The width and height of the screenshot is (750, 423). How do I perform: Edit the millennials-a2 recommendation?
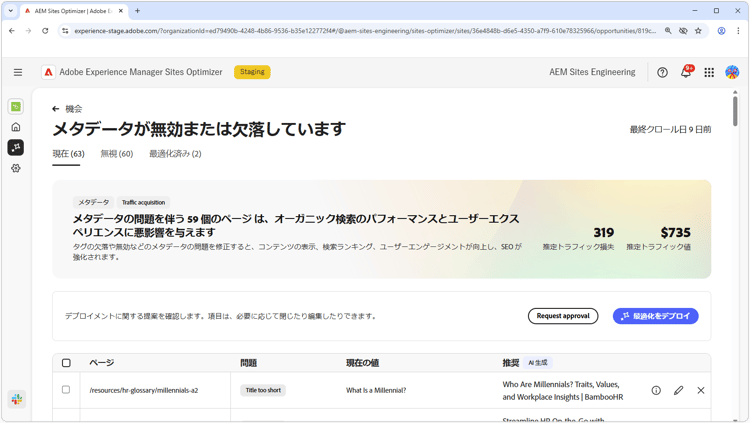(678, 390)
